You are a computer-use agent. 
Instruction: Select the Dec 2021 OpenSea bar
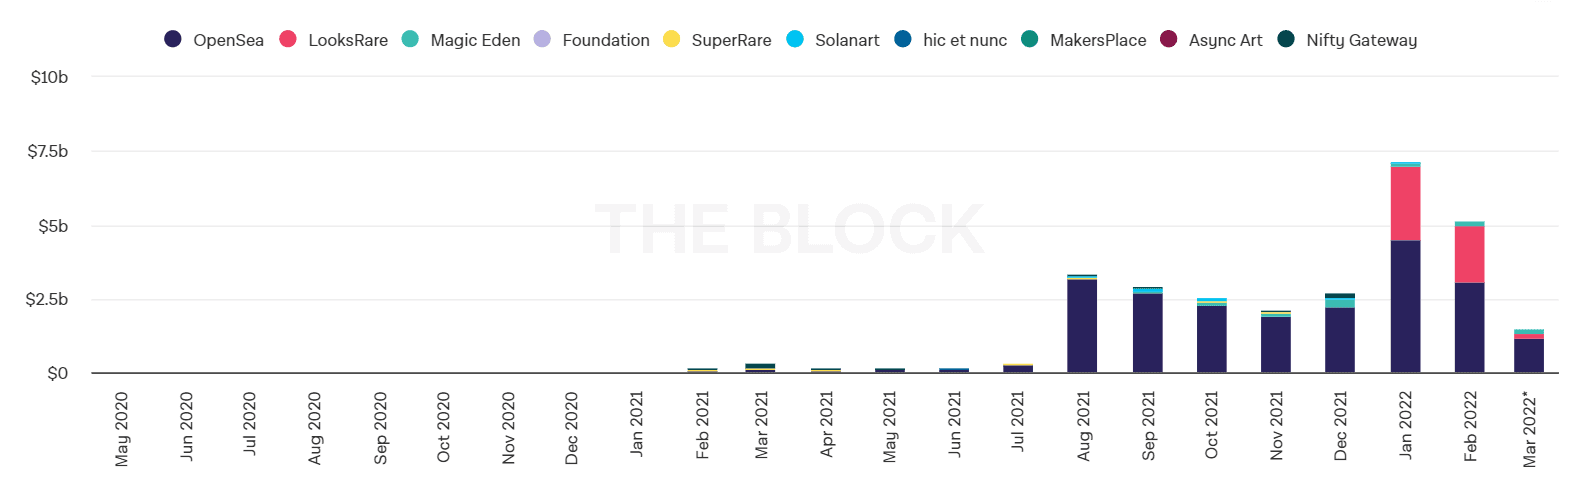coord(1340,340)
